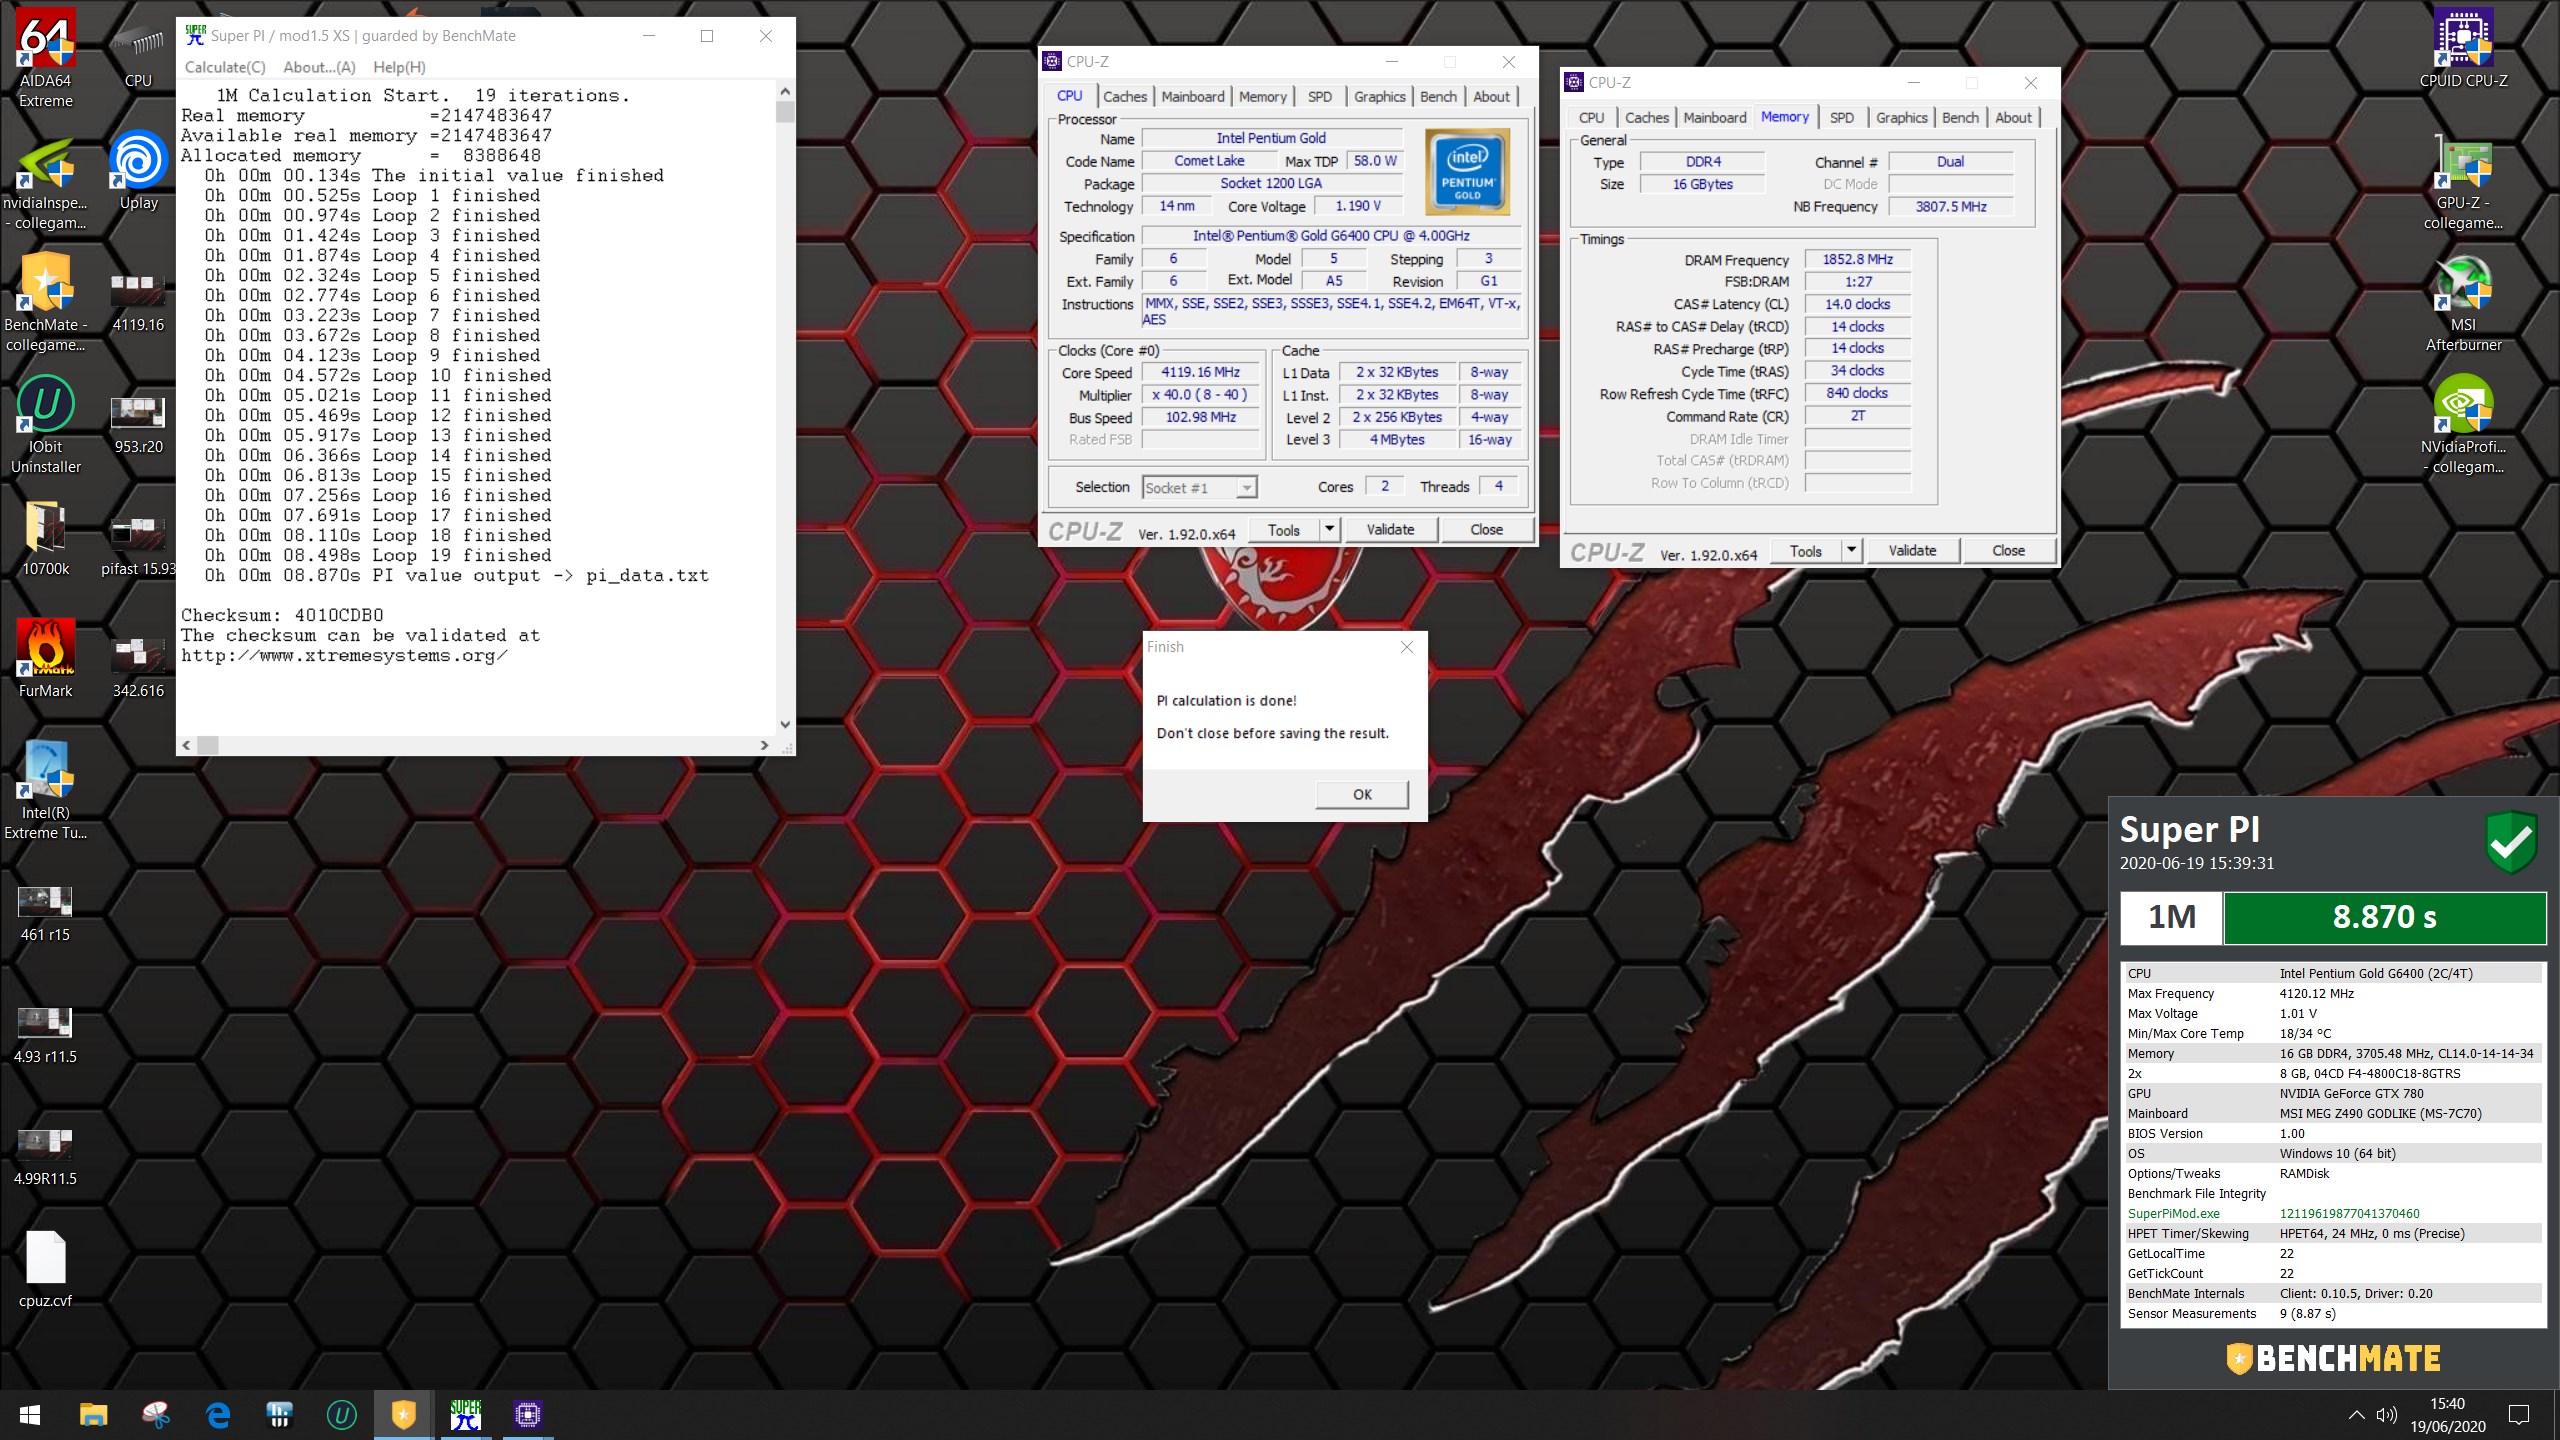Select Graphics tab in first CPU-Z window
This screenshot has width=2560, height=1440.
[x=1380, y=96]
